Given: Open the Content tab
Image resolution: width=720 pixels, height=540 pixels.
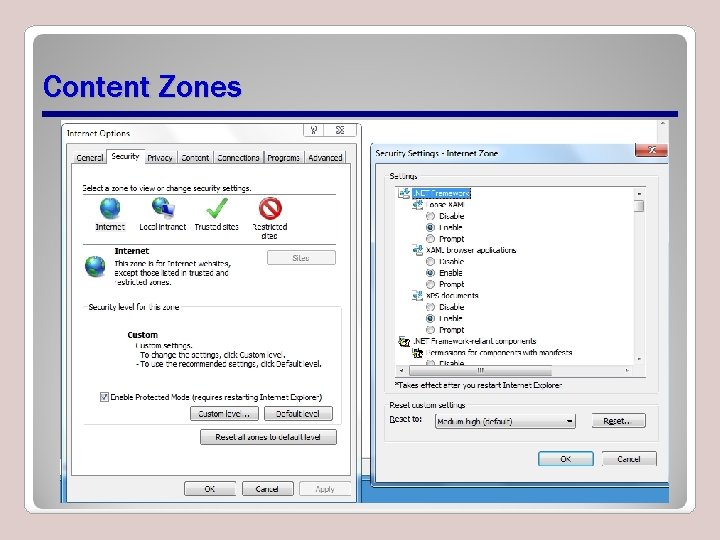Looking at the screenshot, I should [x=195, y=158].
